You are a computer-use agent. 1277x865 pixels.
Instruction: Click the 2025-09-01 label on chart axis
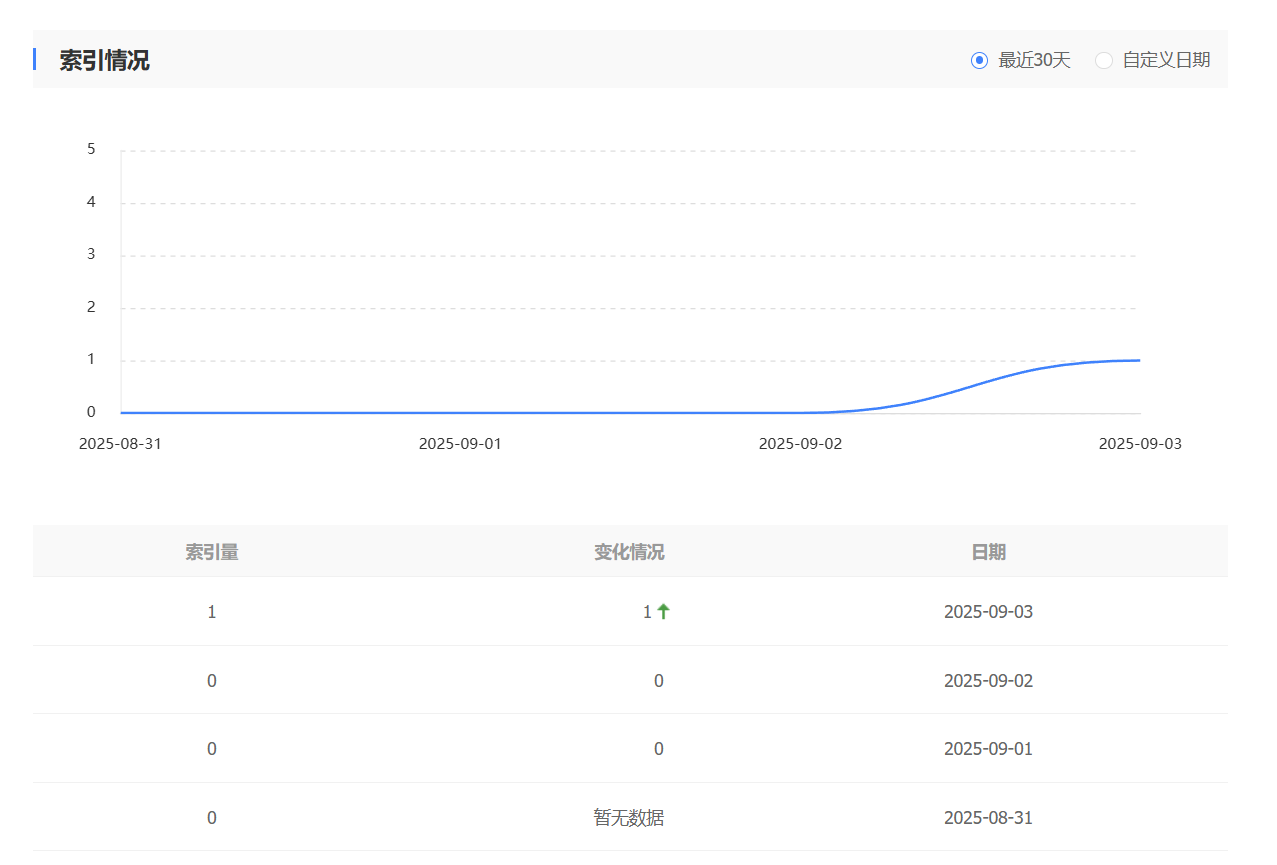(x=460, y=444)
